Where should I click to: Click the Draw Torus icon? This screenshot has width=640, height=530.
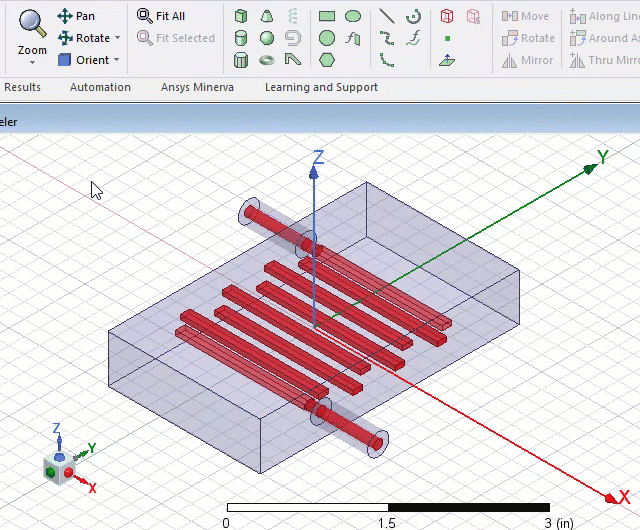coord(267,60)
